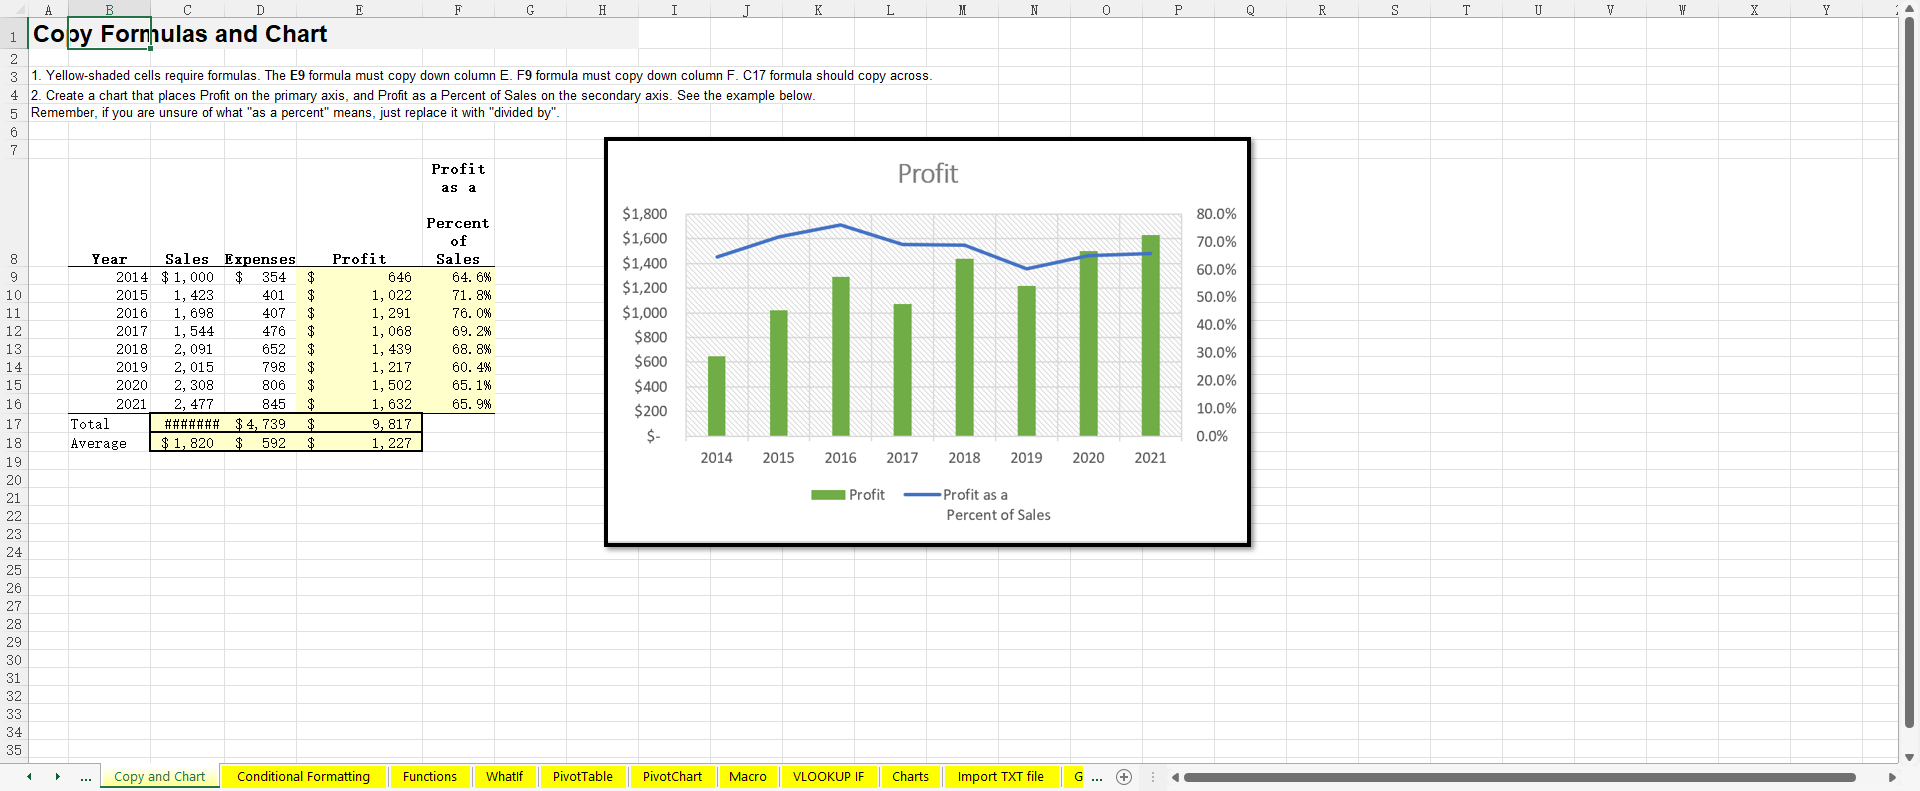1920x791 pixels.
Task: Select the column P header
Action: 1178,10
